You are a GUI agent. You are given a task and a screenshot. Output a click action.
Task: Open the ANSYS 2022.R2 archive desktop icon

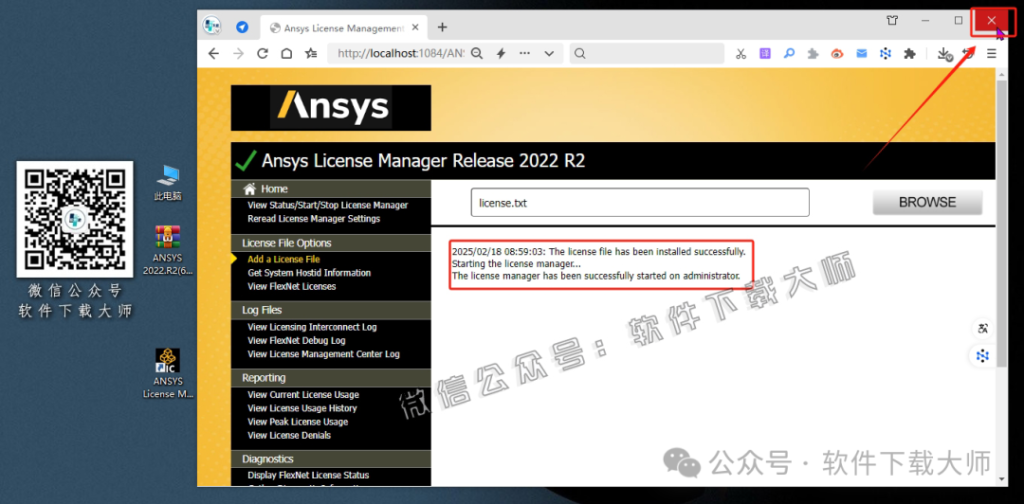pyautogui.click(x=168, y=251)
